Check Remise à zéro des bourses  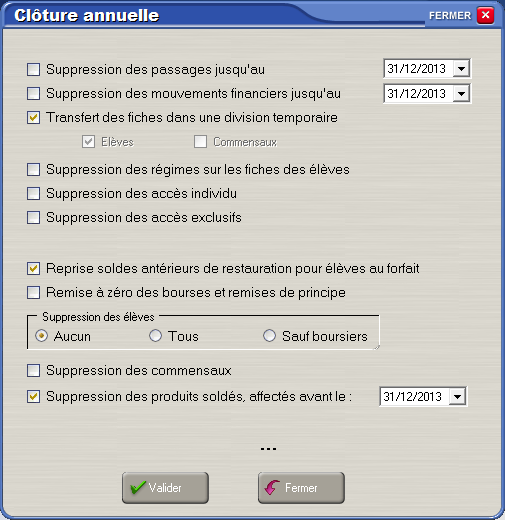pos(33,293)
